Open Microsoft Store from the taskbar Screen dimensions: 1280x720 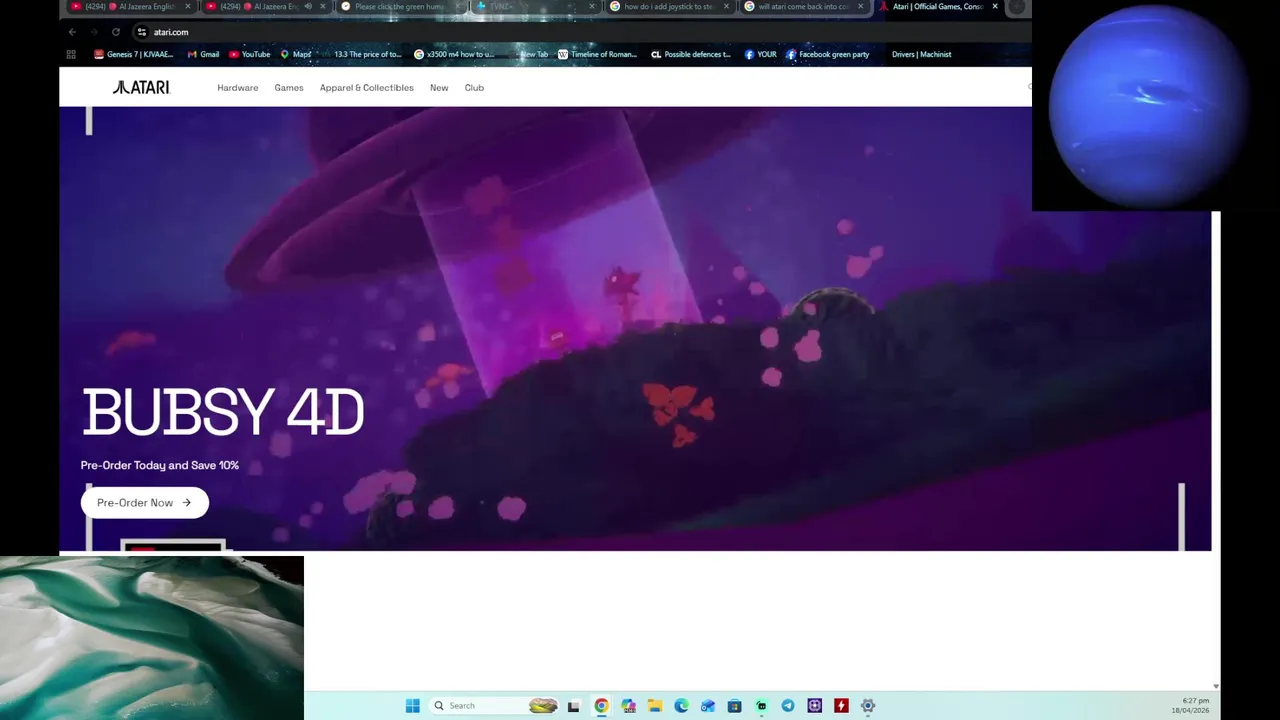point(735,706)
